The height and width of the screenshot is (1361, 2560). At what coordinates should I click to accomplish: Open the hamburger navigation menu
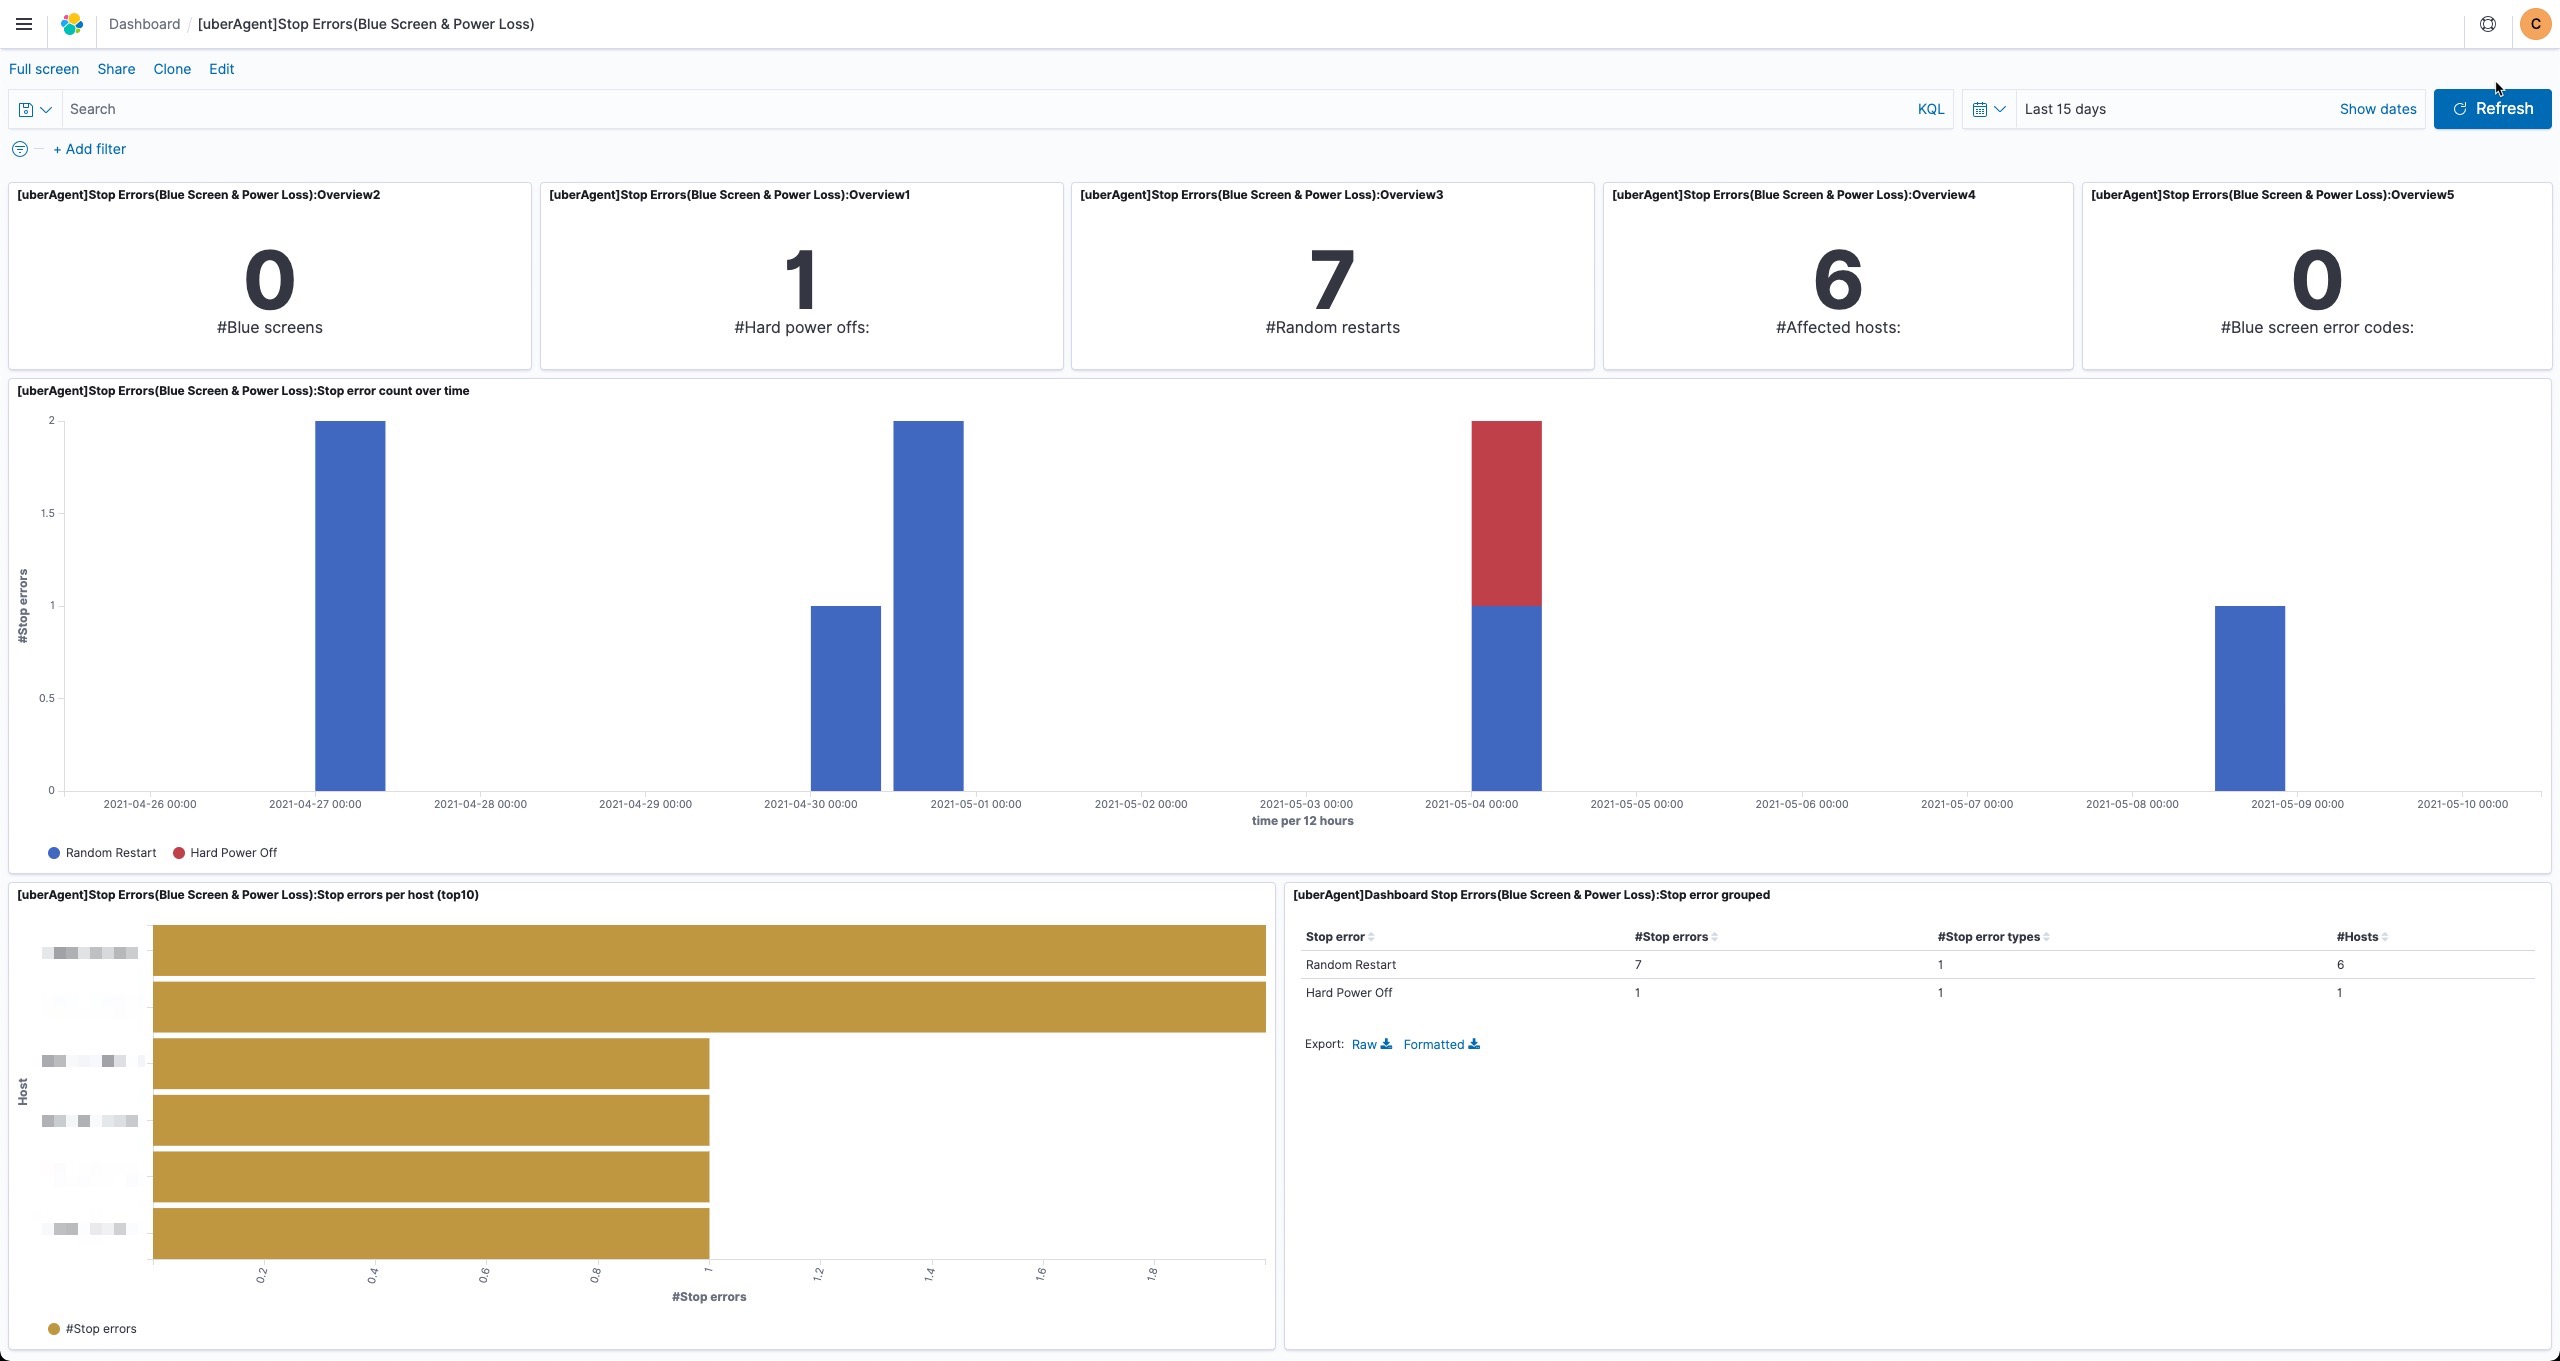[x=24, y=24]
